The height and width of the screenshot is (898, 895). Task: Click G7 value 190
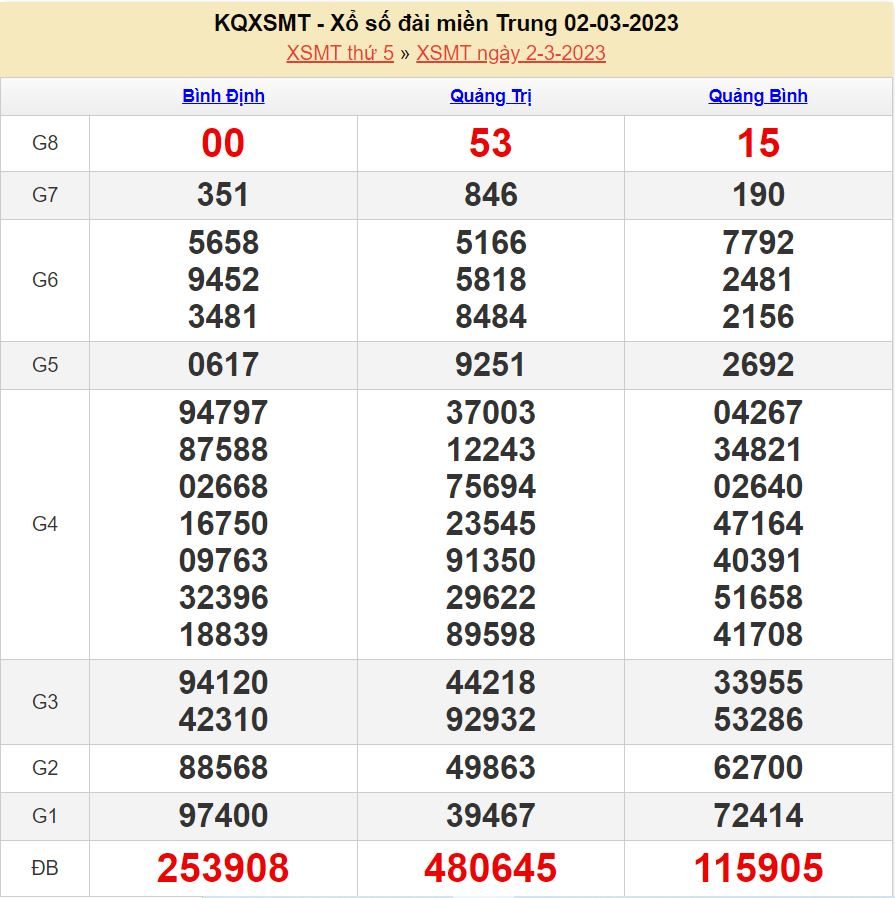click(758, 195)
